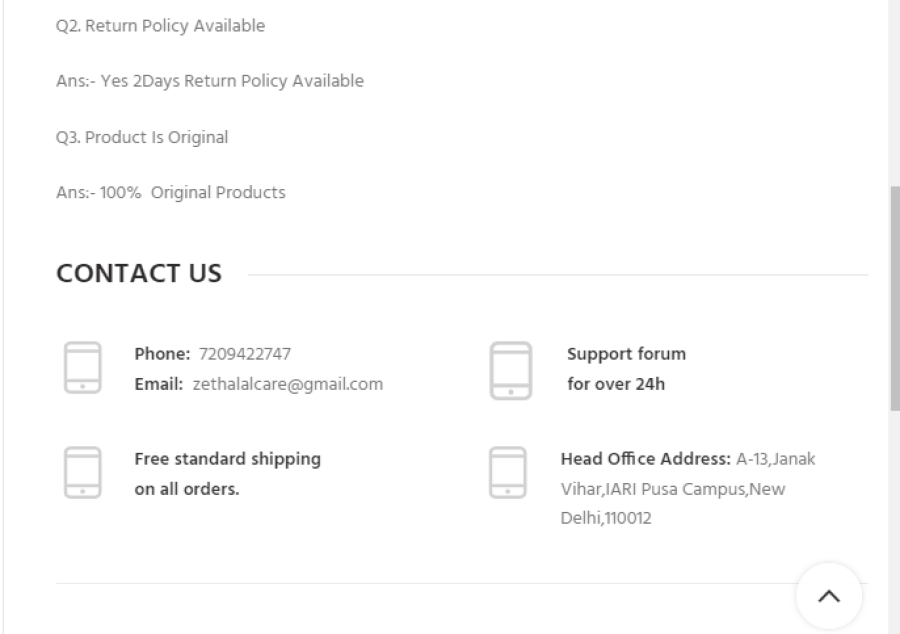Click the phone number 7209422747

point(245,354)
